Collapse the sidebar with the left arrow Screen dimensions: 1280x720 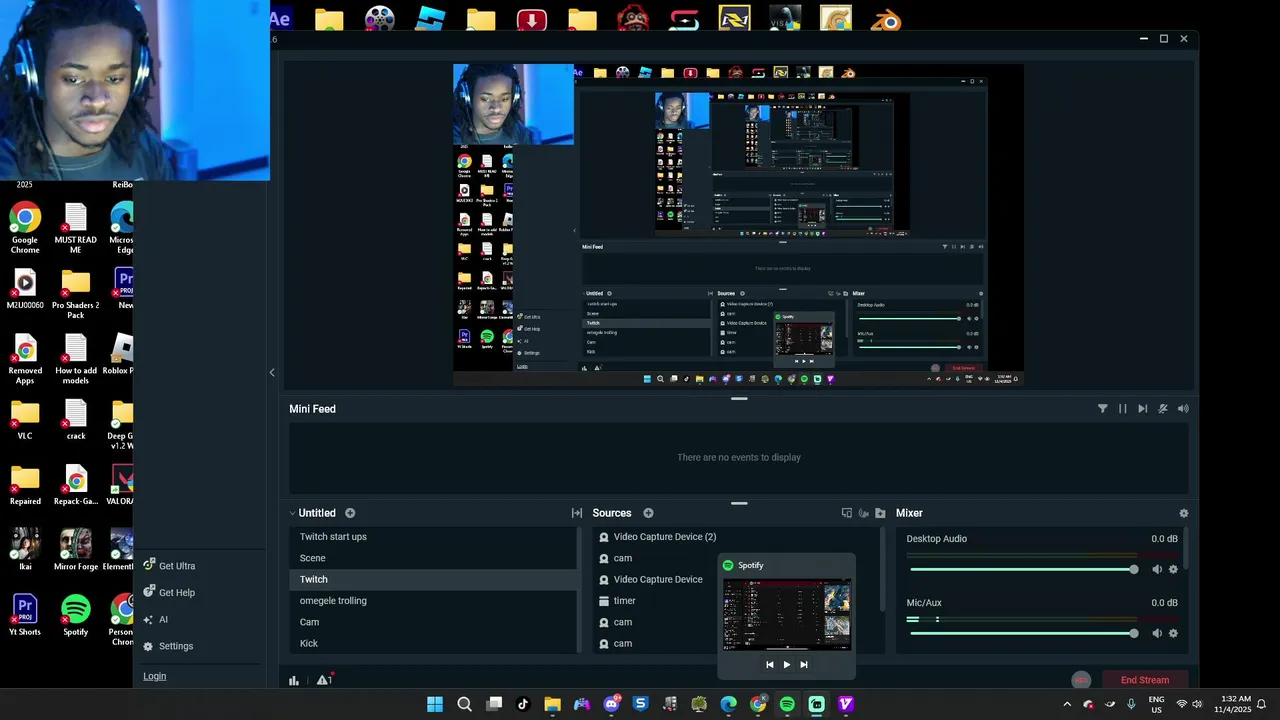[272, 372]
